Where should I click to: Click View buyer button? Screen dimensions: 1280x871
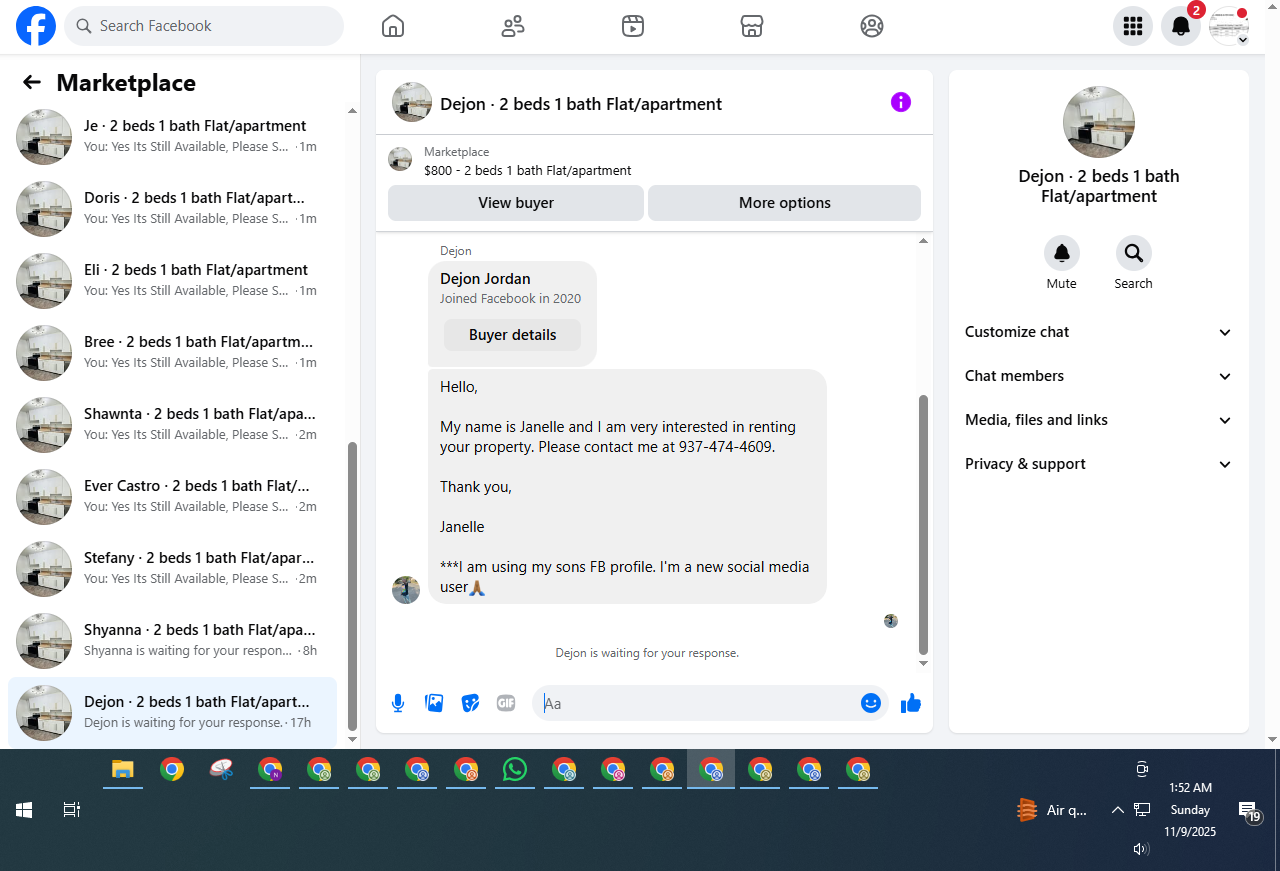516,203
